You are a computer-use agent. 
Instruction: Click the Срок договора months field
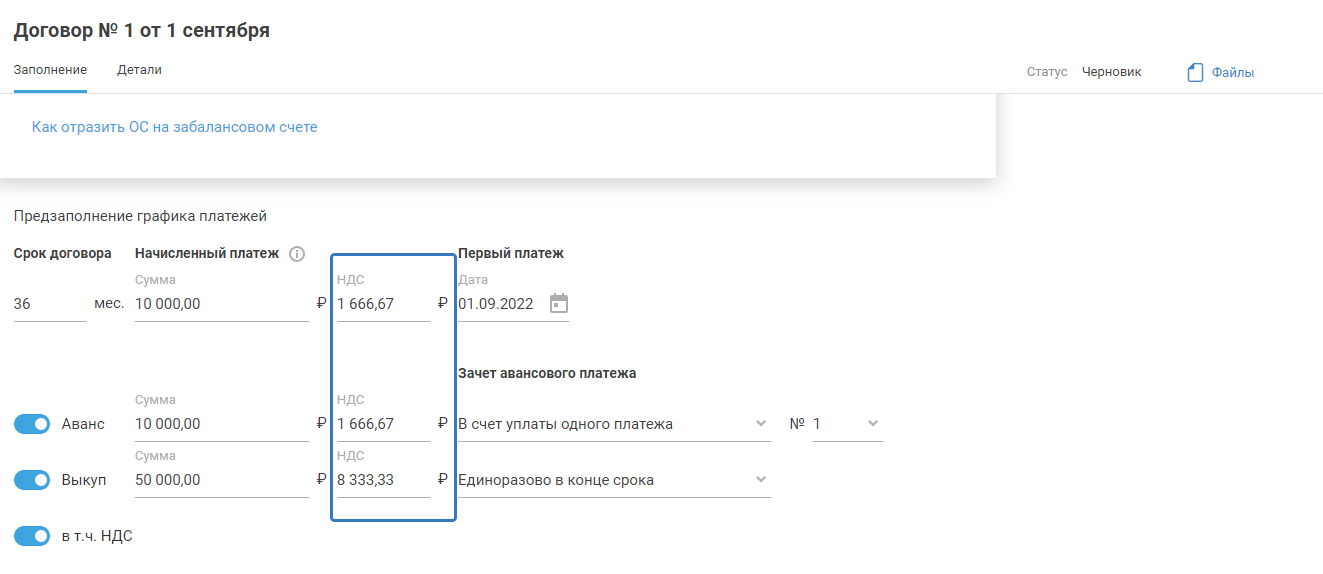tap(49, 304)
